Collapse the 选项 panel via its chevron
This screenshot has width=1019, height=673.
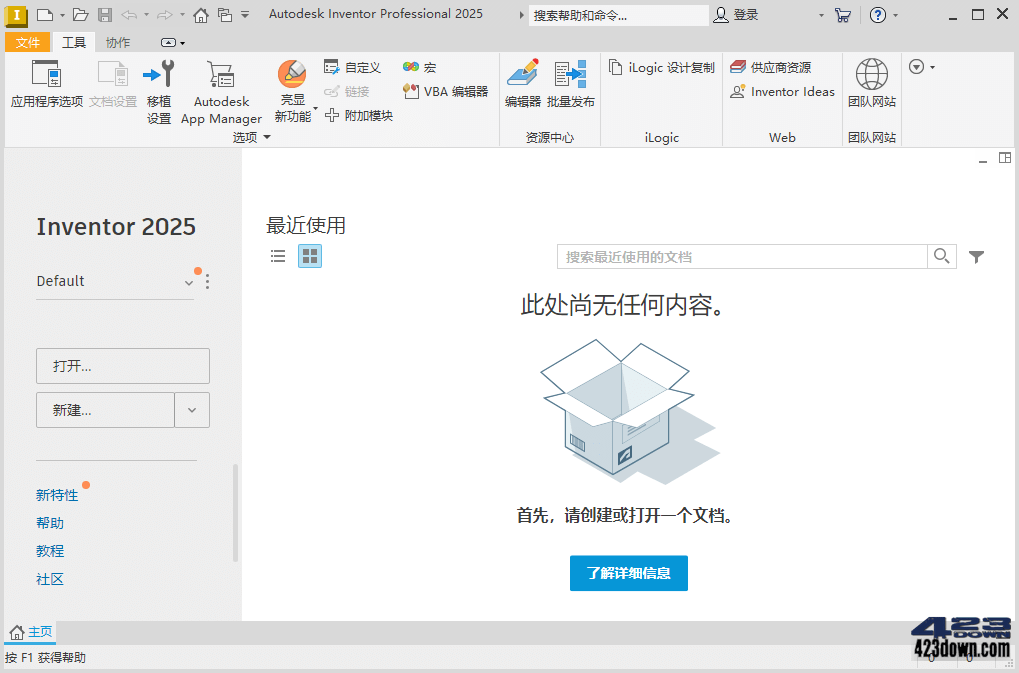pyautogui.click(x=267, y=137)
